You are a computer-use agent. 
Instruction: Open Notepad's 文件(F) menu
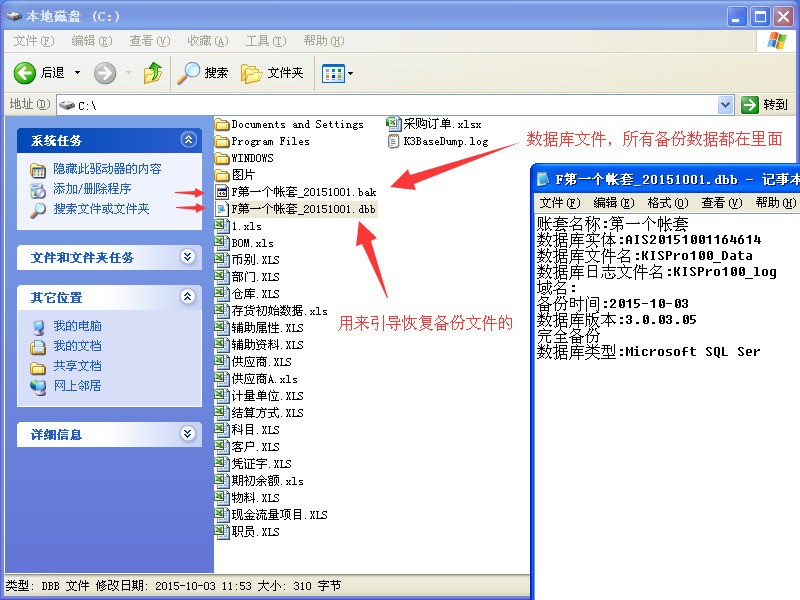560,203
